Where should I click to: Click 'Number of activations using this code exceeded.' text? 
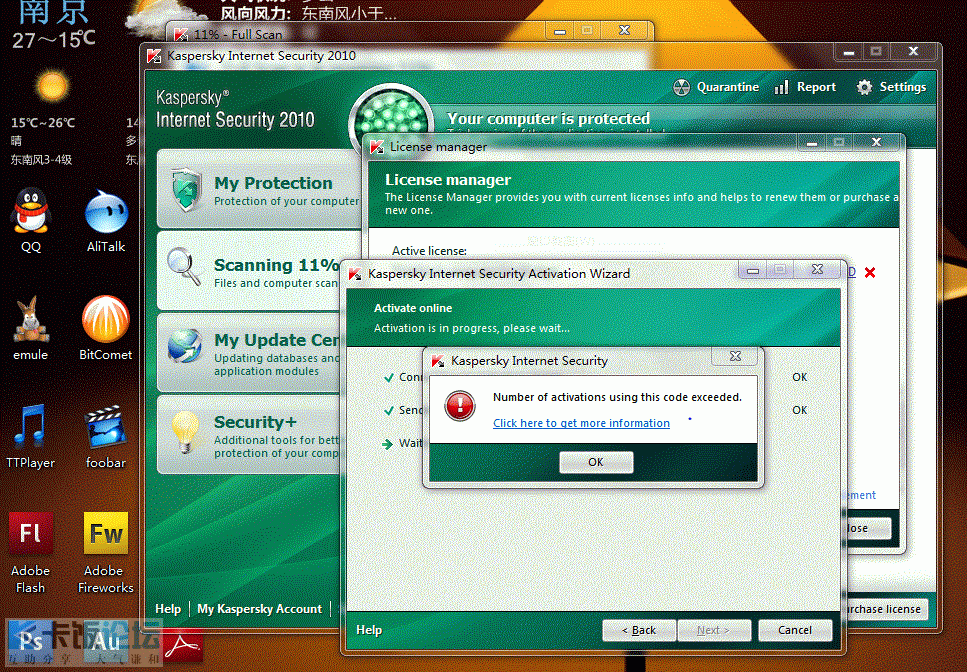(x=617, y=397)
